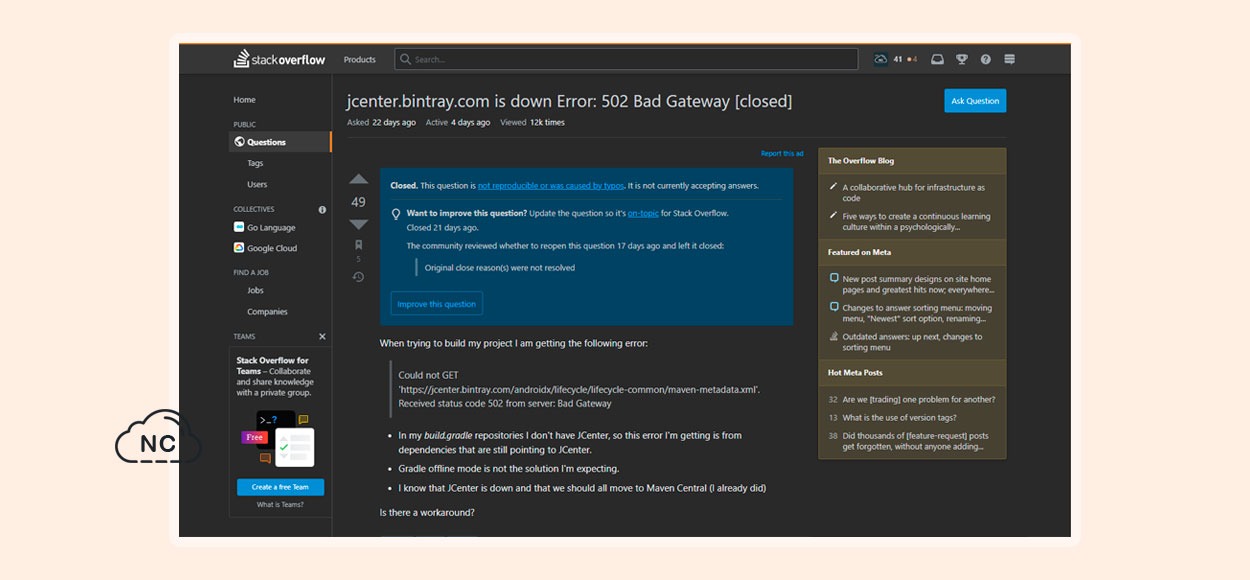The image size is (1250, 580).
Task: Click the 'Original close reason(s) were not resolved' text
Action: [x=499, y=268]
